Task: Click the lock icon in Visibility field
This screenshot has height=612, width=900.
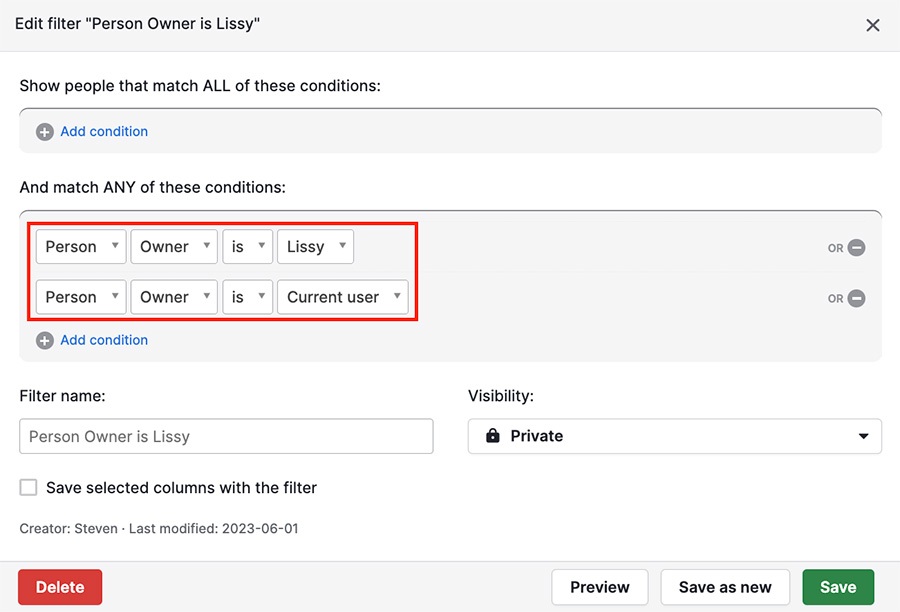Action: (492, 436)
